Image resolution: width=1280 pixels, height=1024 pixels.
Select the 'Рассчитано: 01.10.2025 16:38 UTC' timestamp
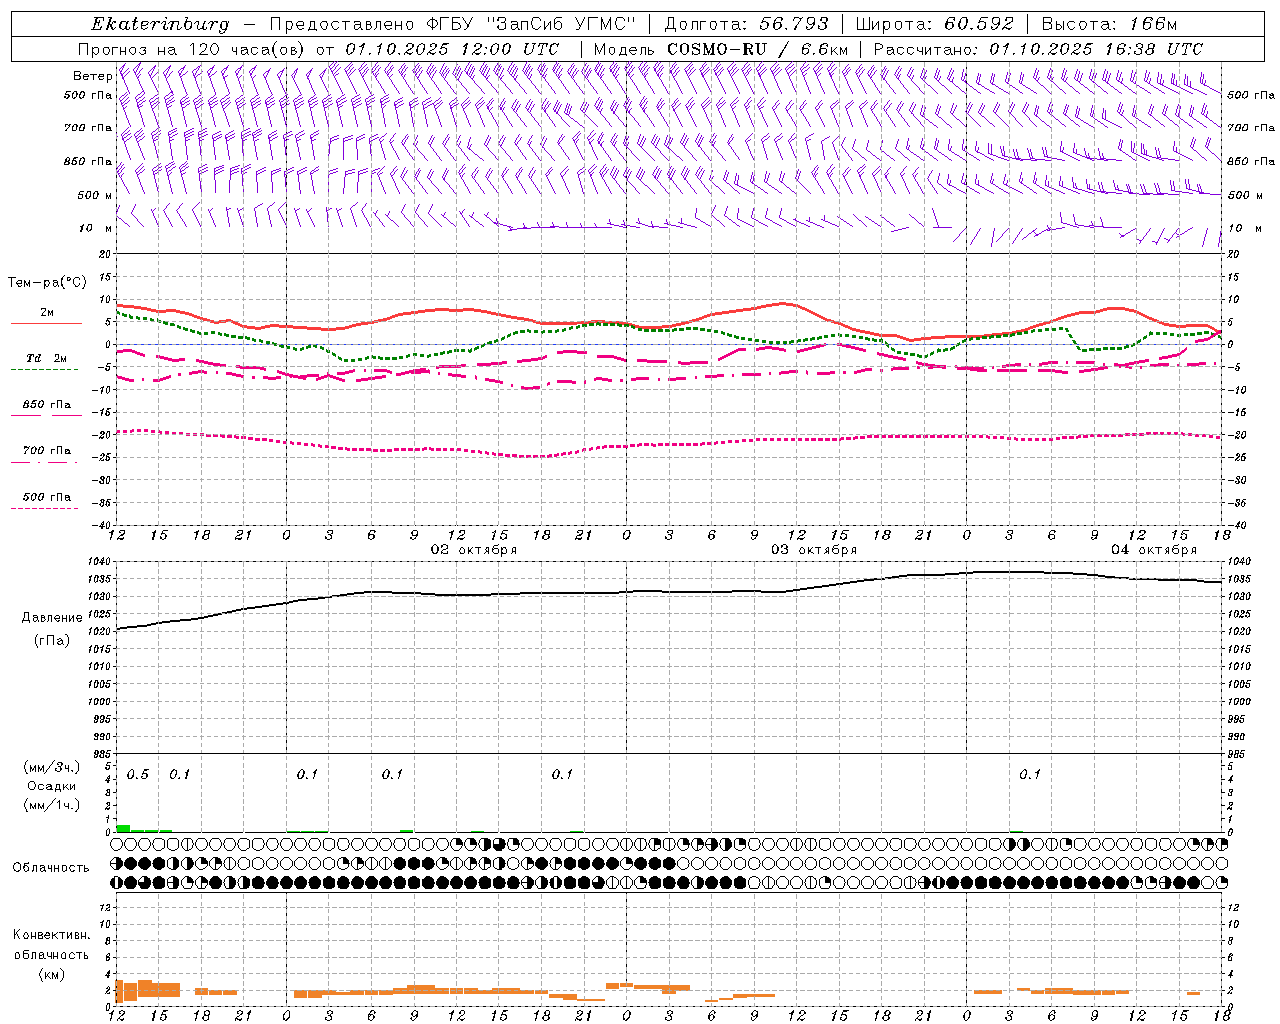click(x=1038, y=49)
